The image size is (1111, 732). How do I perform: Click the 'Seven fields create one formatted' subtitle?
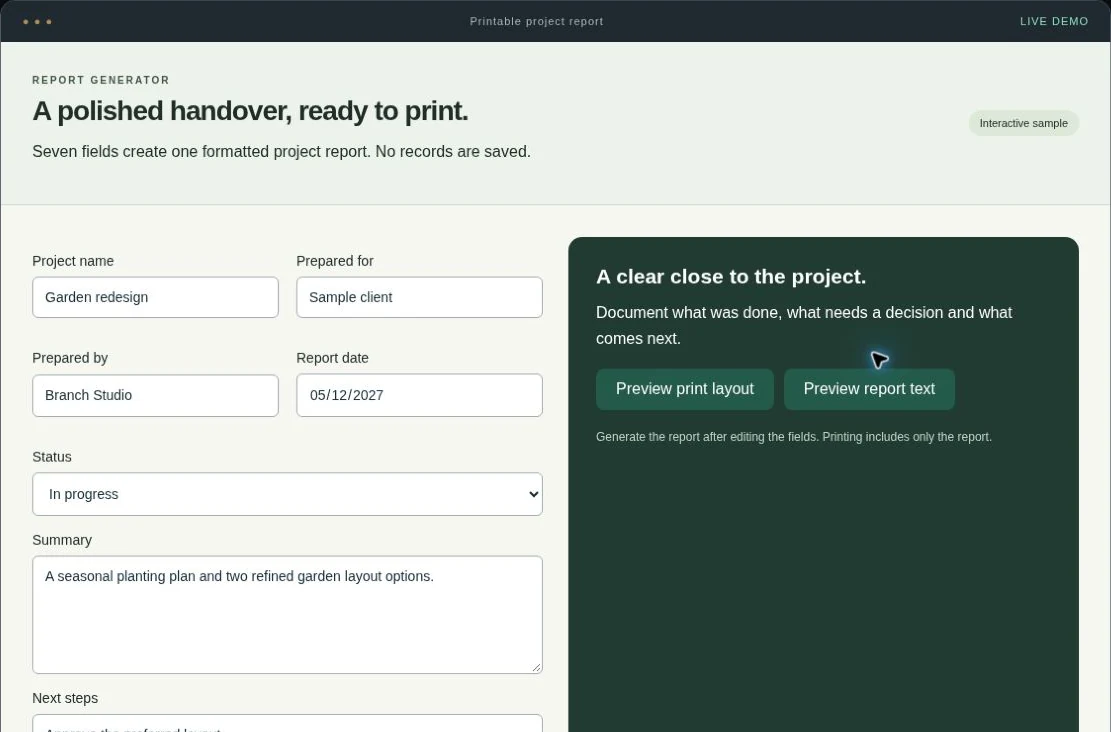point(281,152)
